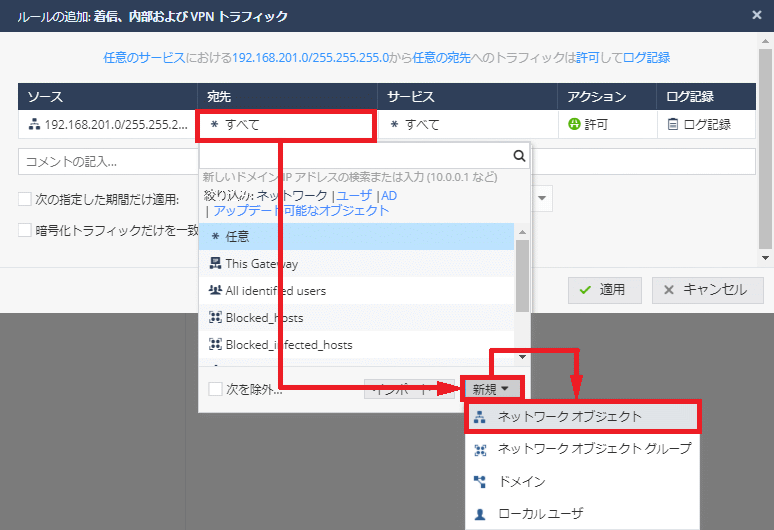774x530 pixels.
Task: Open the 宛先 すべて destination selector
Action: coord(286,125)
